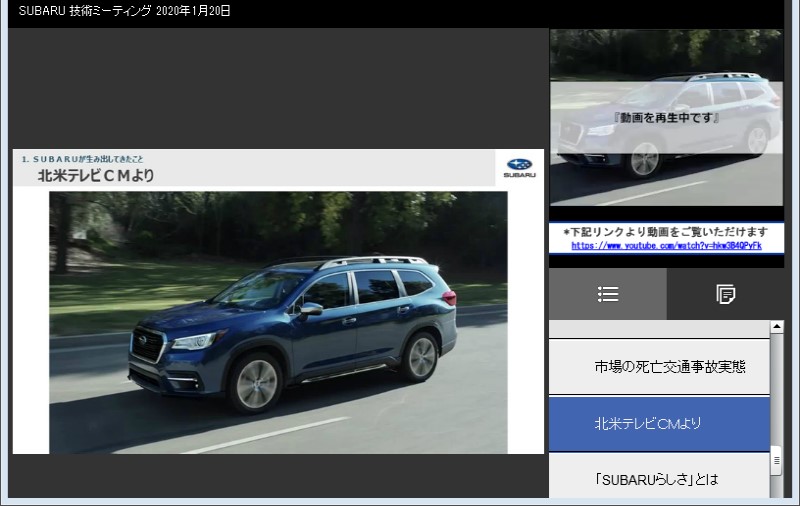Select the 市場の死亡交通事故実態 slide entry
This screenshot has height=506, width=800.
click(x=659, y=366)
